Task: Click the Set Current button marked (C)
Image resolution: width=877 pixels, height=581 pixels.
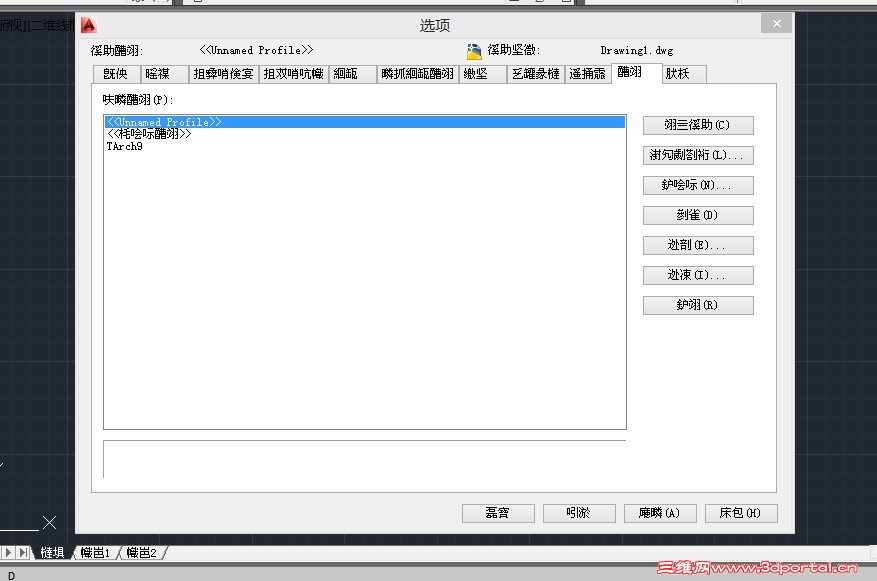Action: tap(698, 125)
